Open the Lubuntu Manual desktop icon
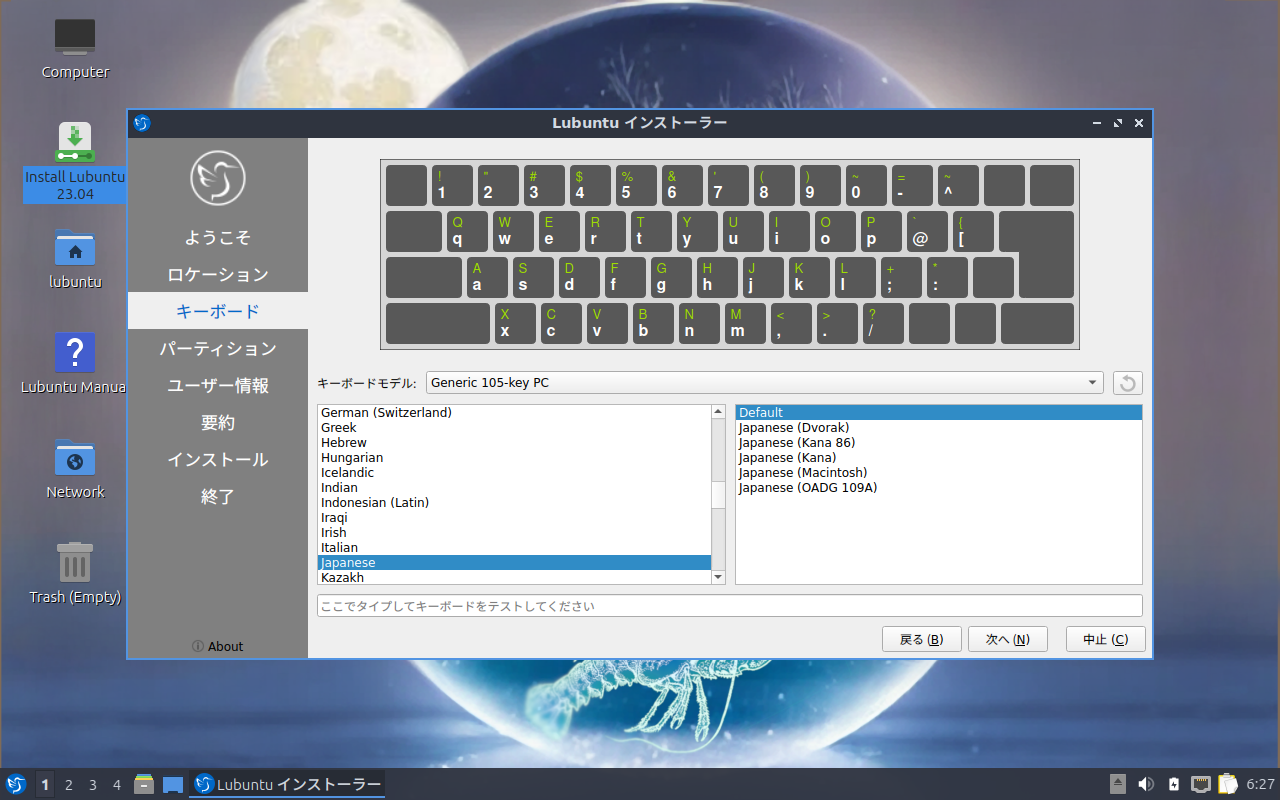Screen dimensions: 1280x800 pos(75,363)
